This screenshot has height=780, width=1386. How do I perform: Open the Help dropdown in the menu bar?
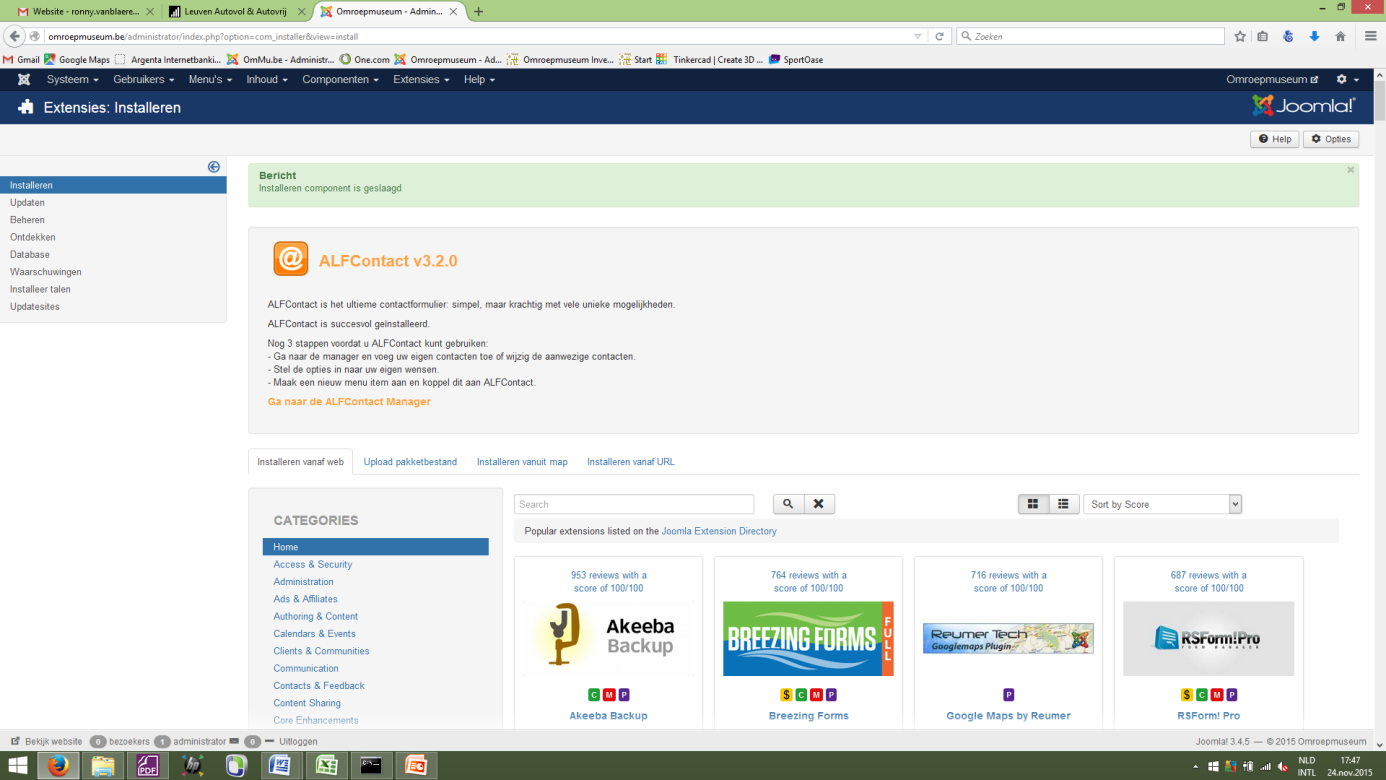pos(479,79)
